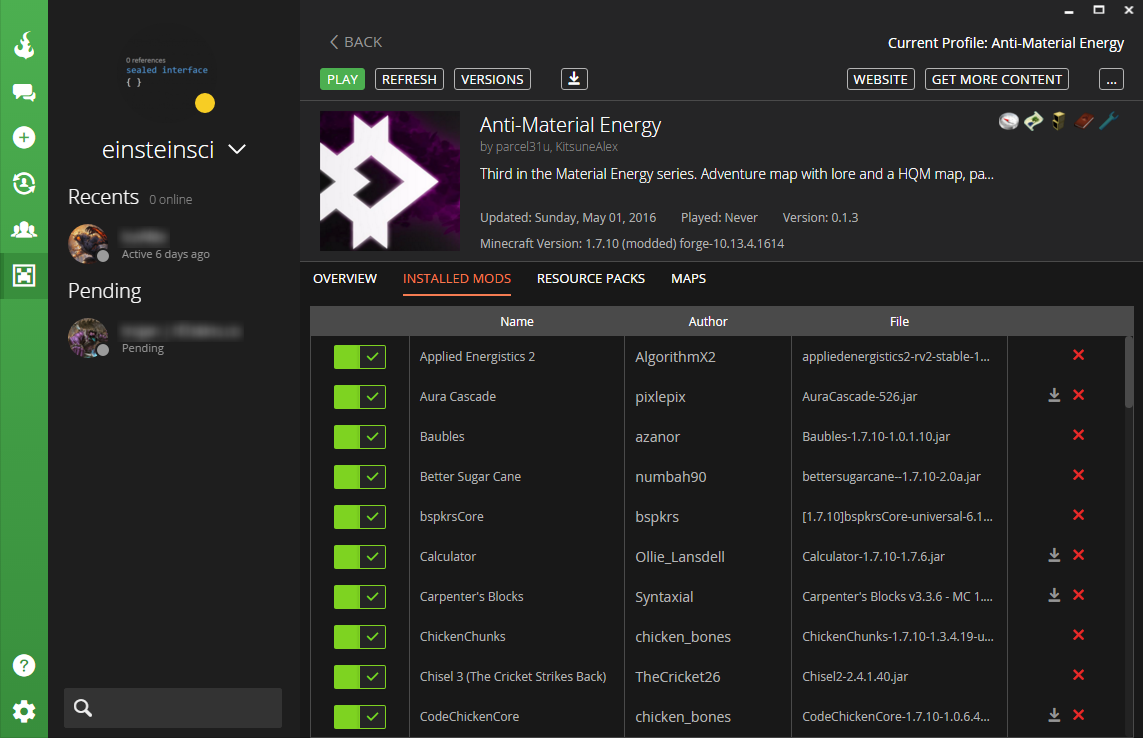
Task: Disable the Baubles mod toggle
Action: click(359, 437)
